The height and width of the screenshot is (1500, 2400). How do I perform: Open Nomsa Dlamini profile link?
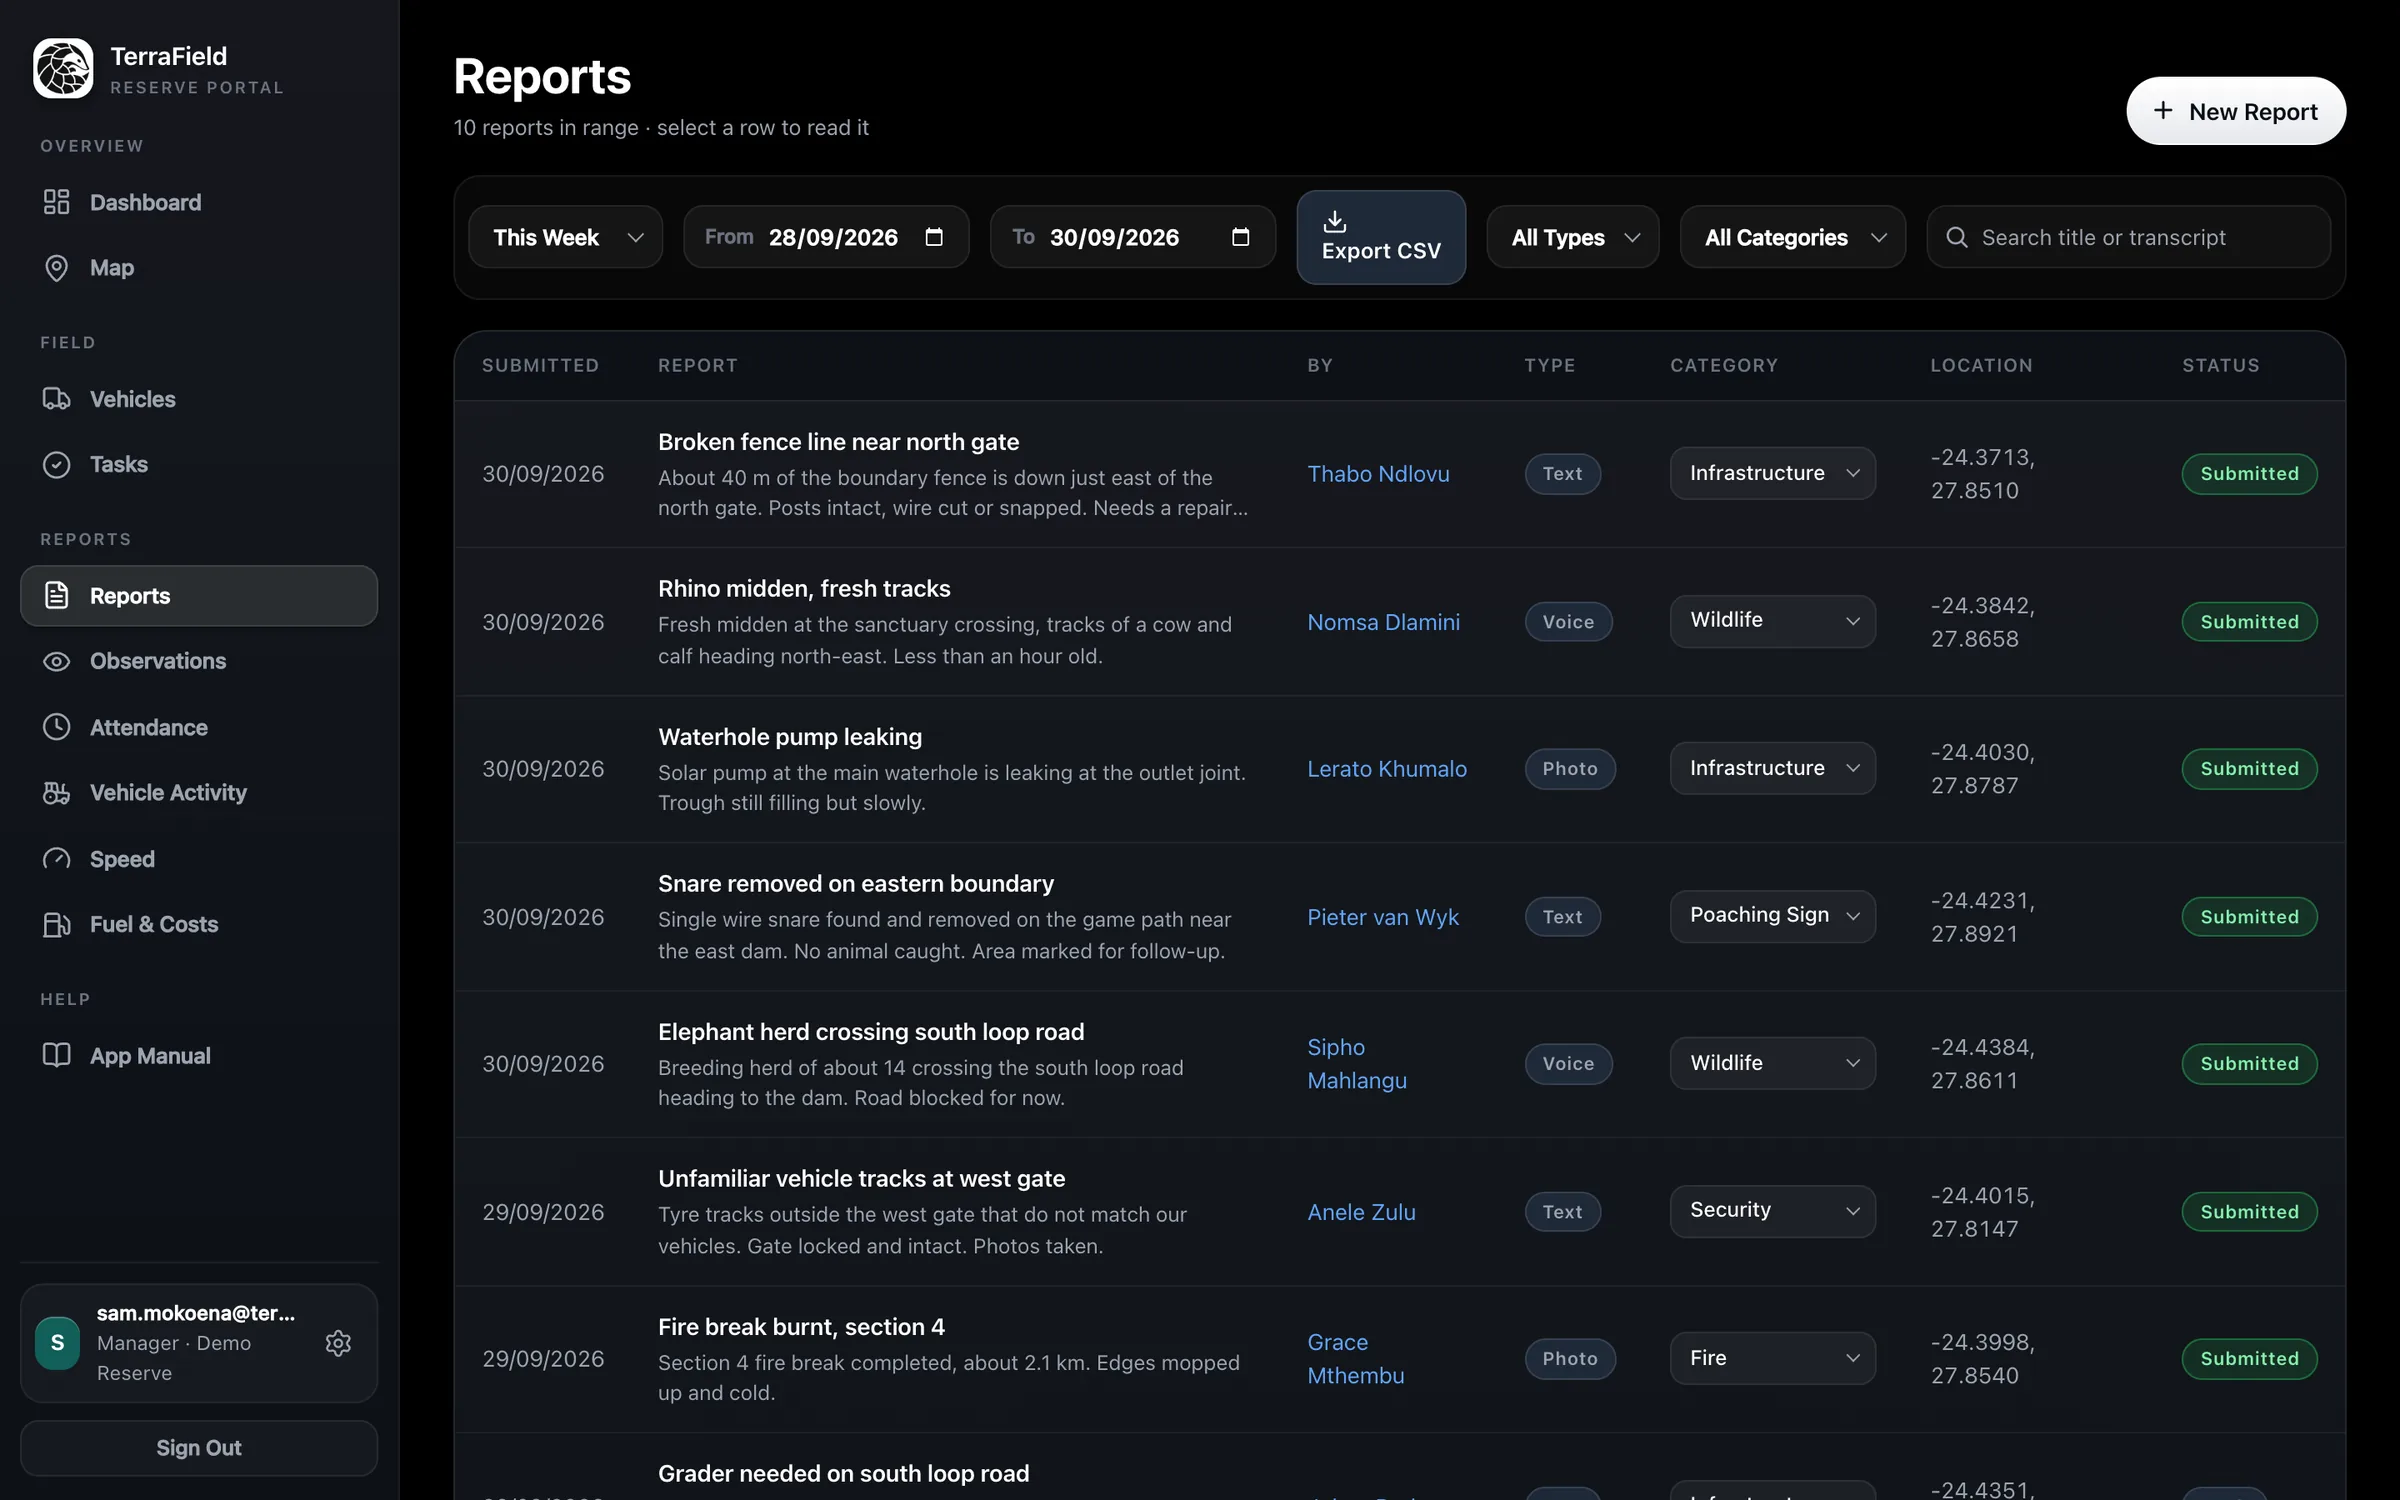[x=1383, y=621]
